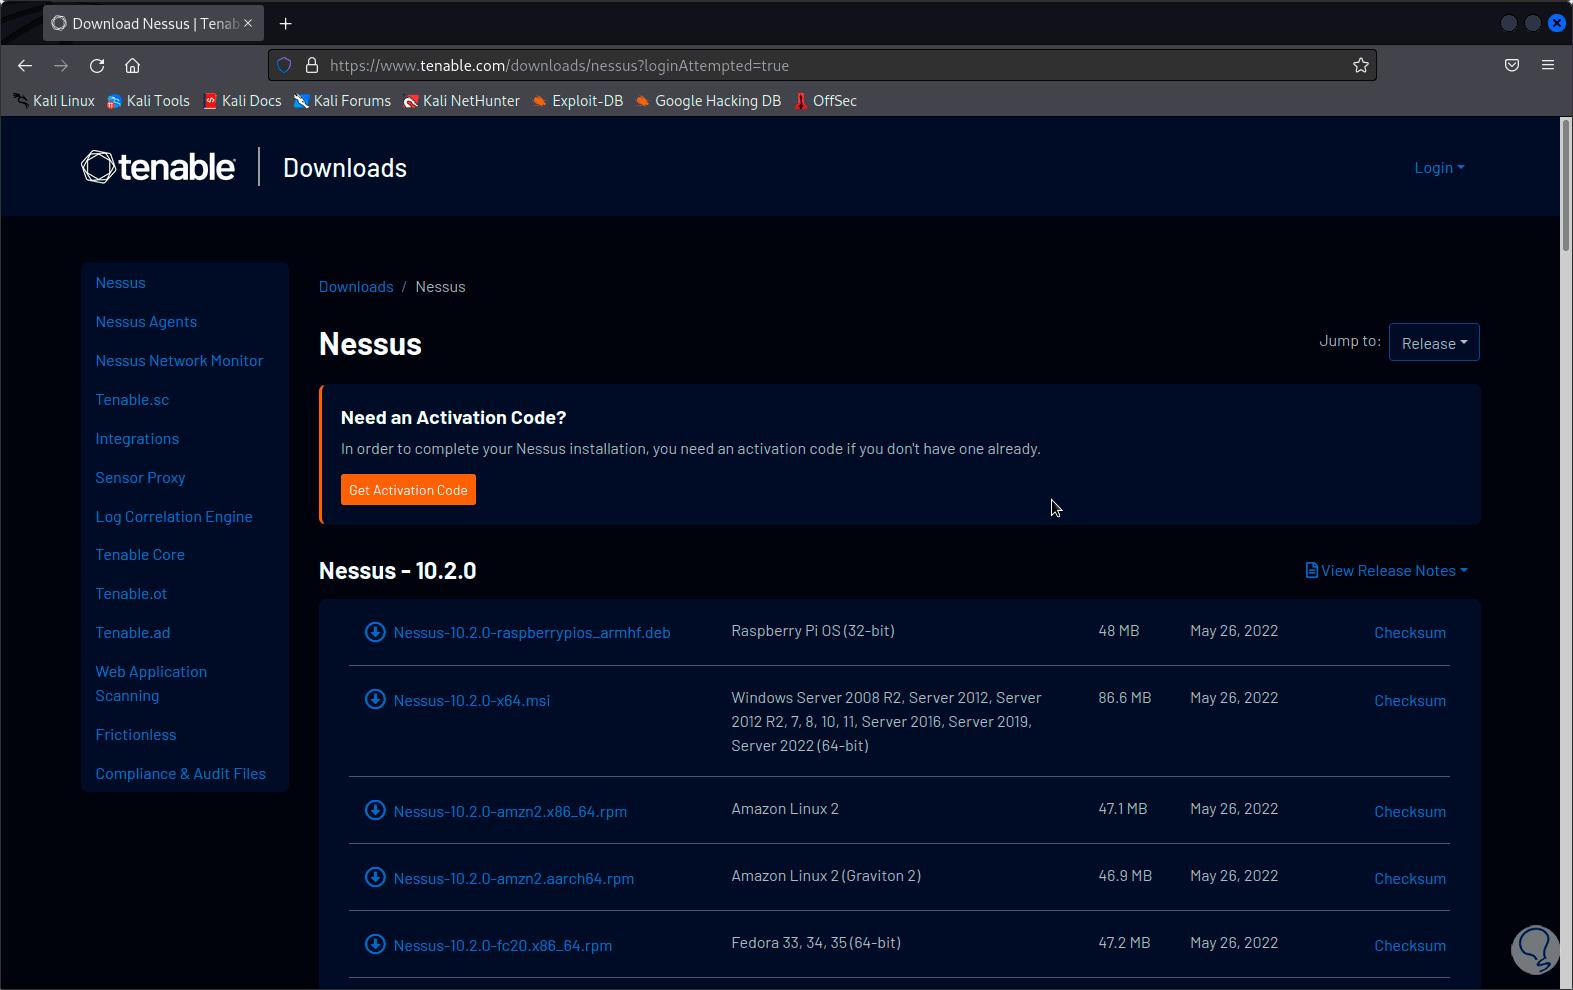Open the Firefox application menu
This screenshot has width=1573, height=990.
[1548, 66]
